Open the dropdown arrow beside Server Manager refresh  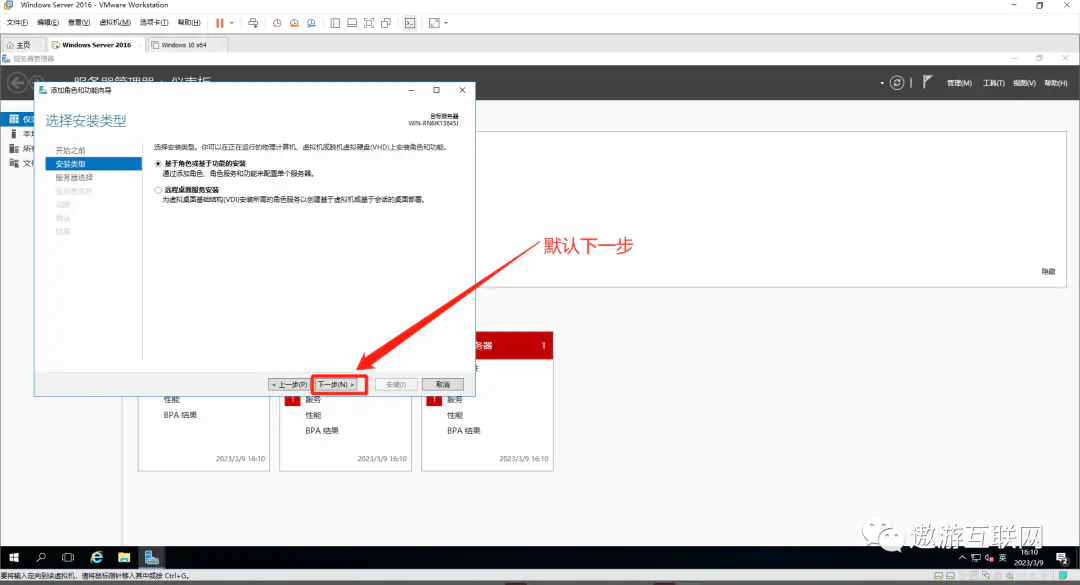pyautogui.click(x=882, y=83)
